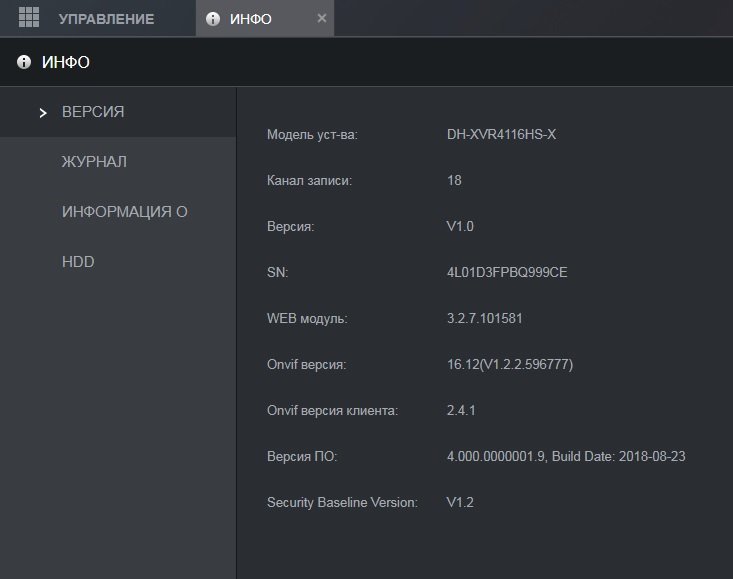Click the firmware version with Build Date value

click(x=565, y=456)
